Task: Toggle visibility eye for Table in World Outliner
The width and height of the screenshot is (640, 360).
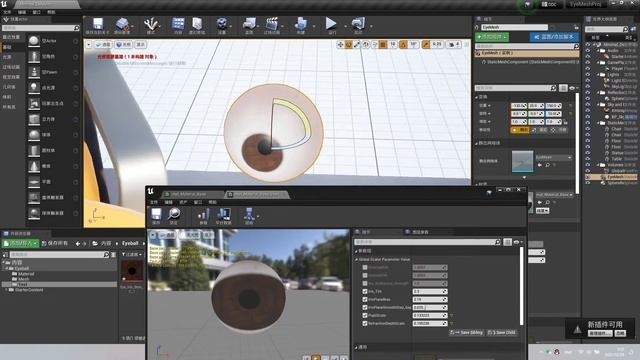Action: click(x=588, y=159)
